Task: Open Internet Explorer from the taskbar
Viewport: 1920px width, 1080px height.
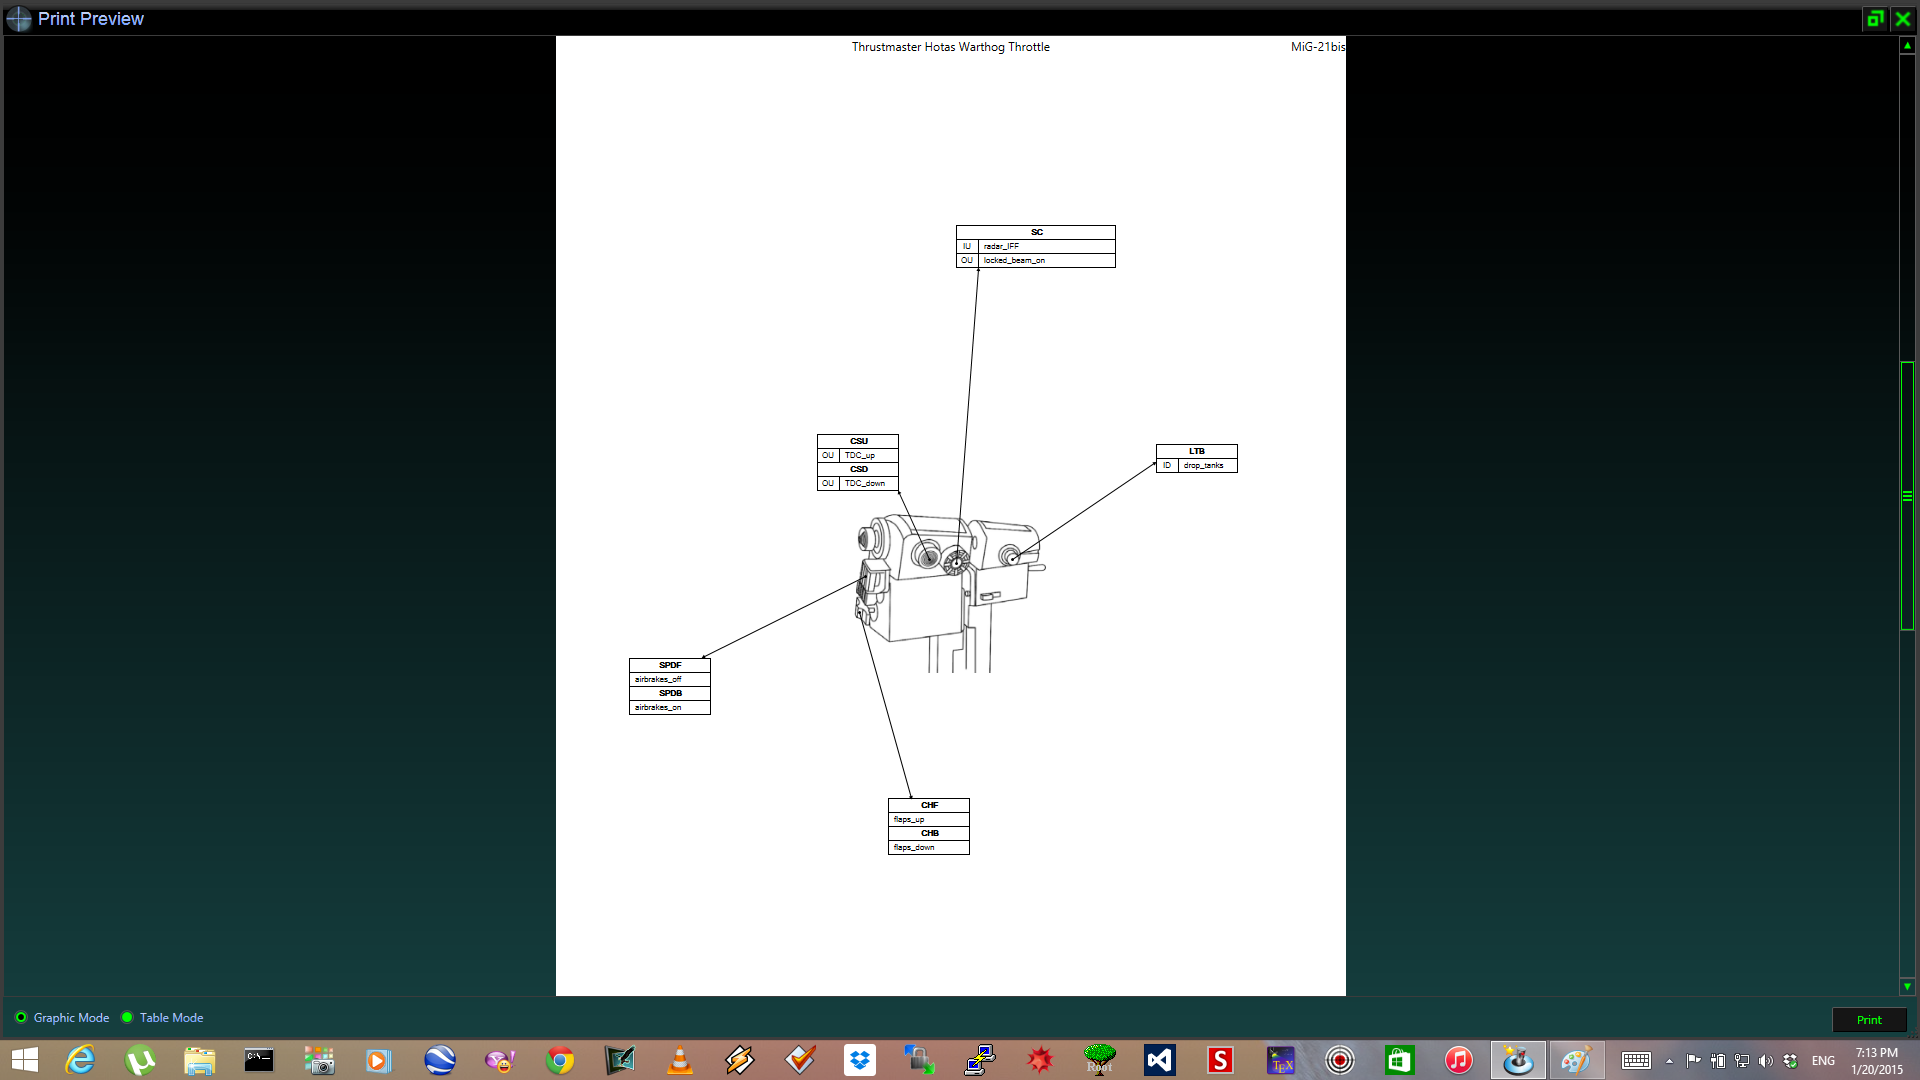Action: click(80, 1060)
